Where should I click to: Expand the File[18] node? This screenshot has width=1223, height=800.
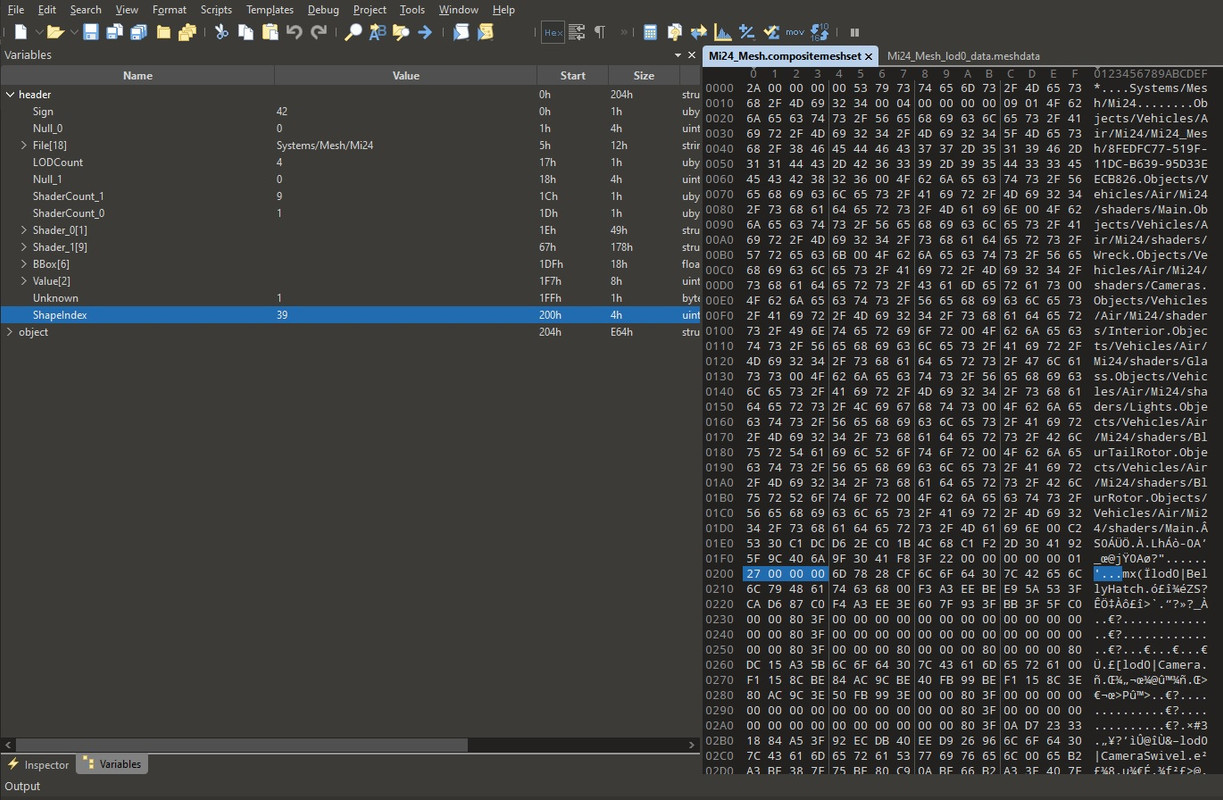coord(24,145)
